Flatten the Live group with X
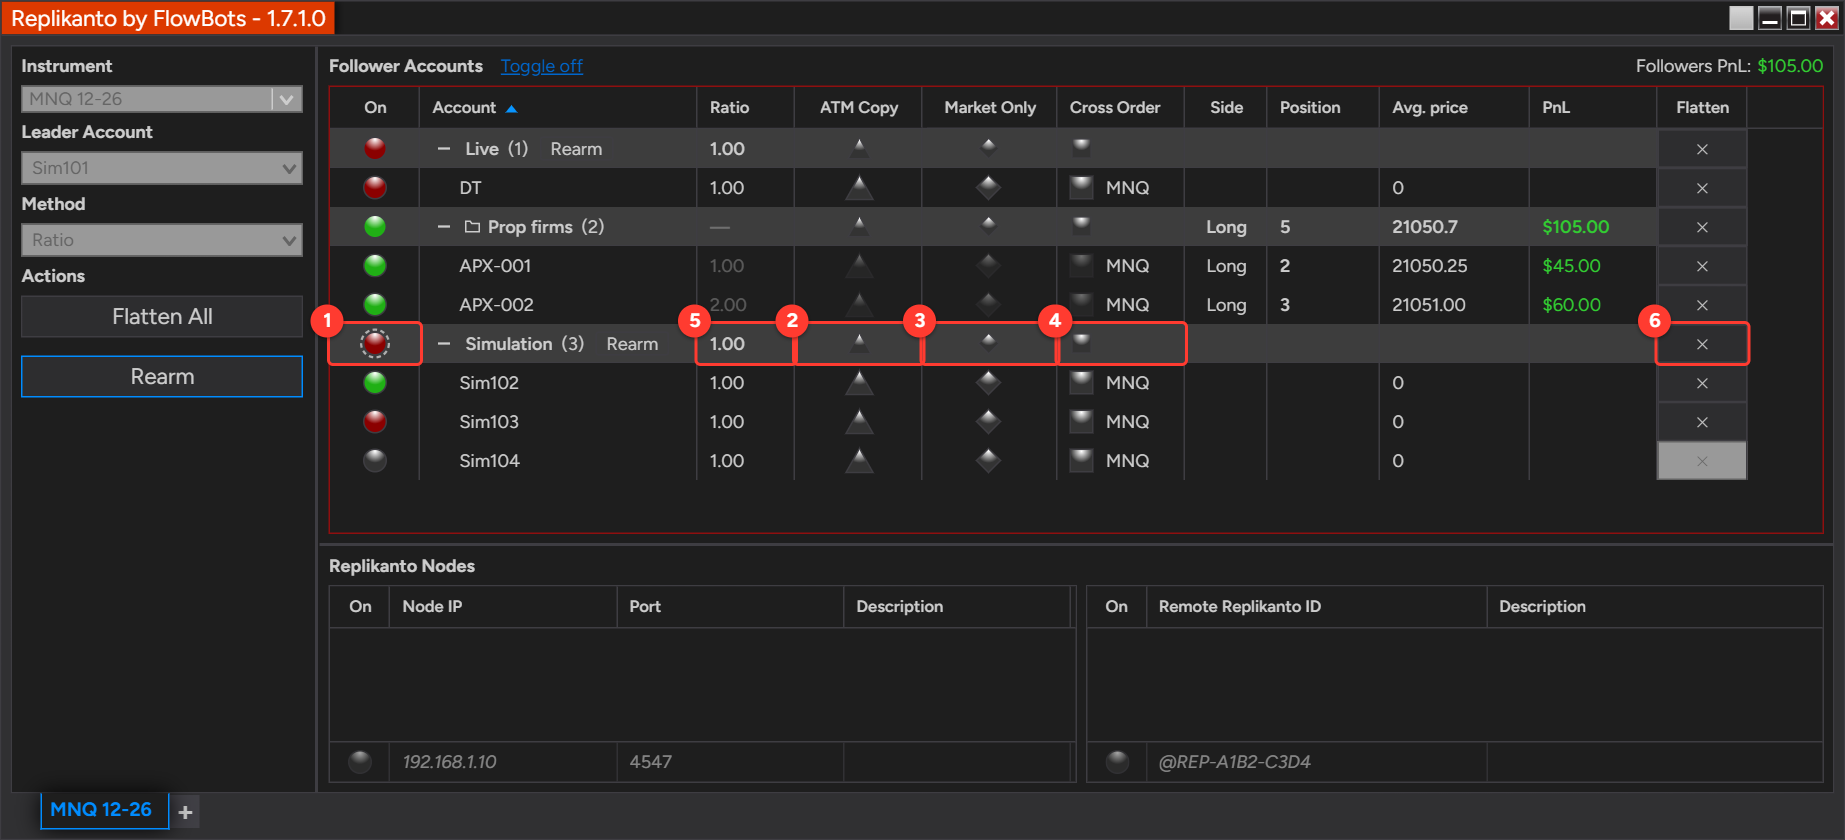This screenshot has width=1845, height=840. 1702,149
